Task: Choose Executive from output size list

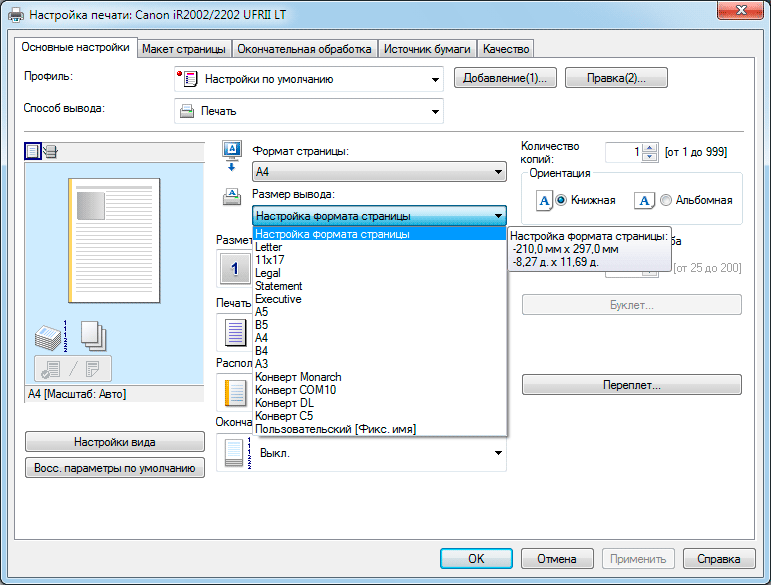Action: point(380,299)
